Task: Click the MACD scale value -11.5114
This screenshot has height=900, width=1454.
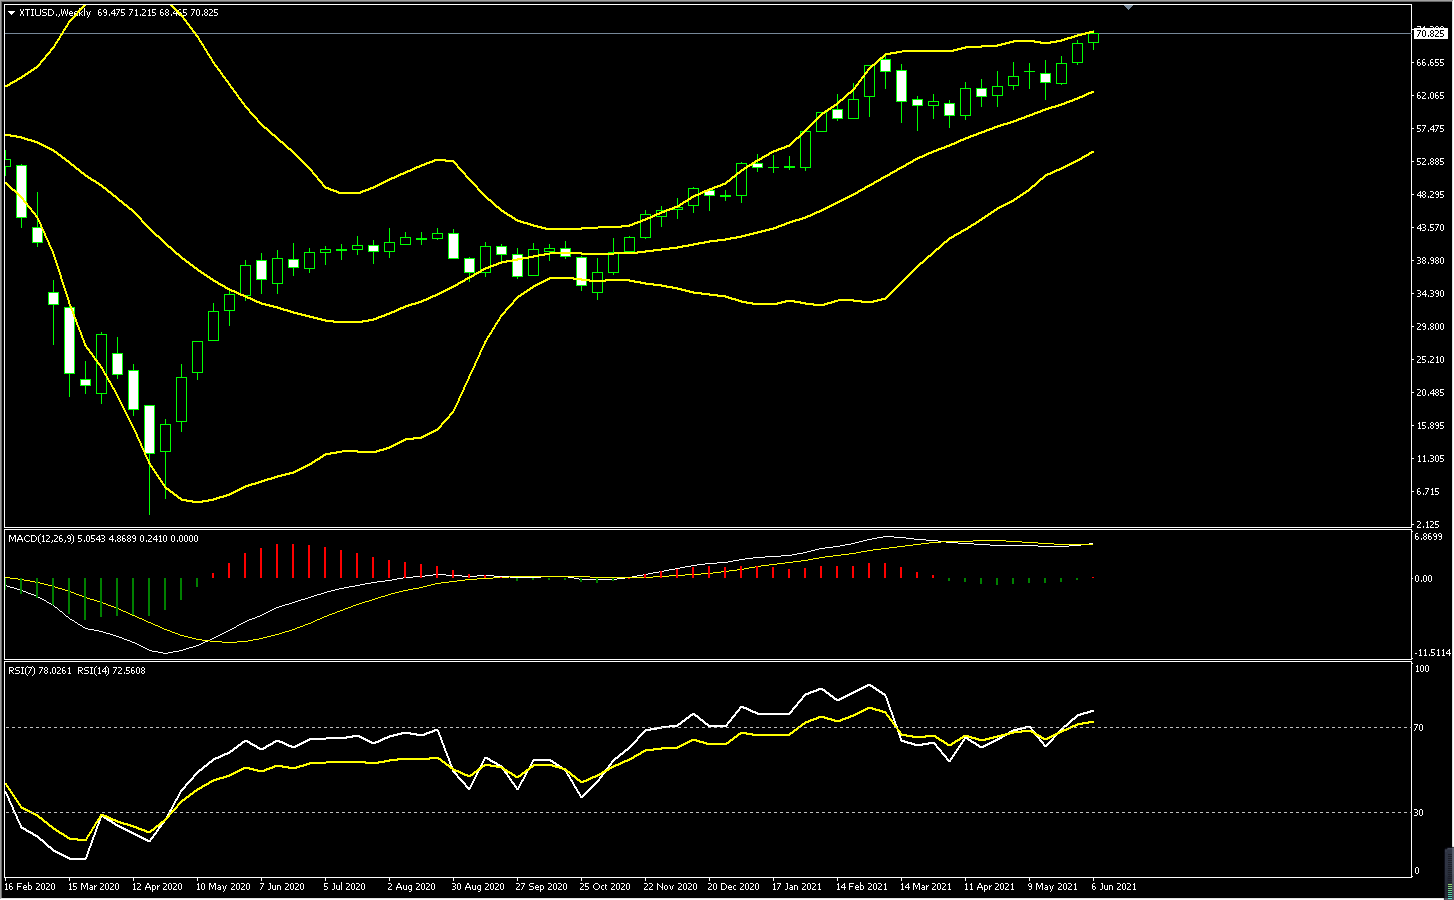Action: click(1432, 652)
